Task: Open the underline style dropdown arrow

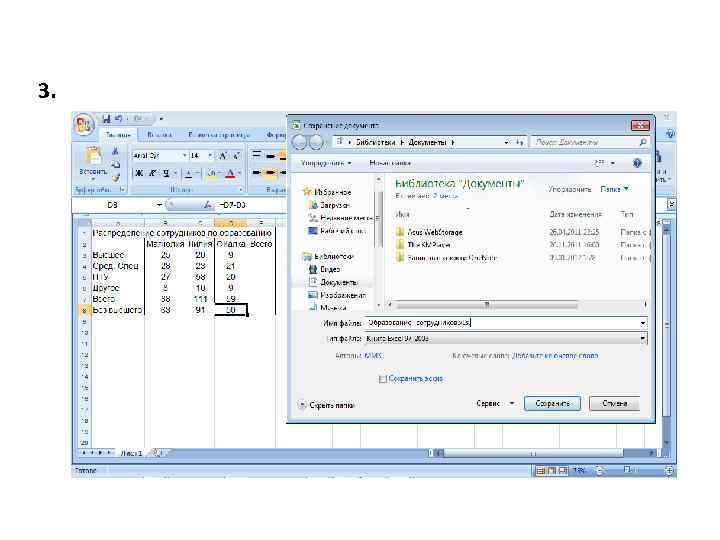Action: coord(175,173)
